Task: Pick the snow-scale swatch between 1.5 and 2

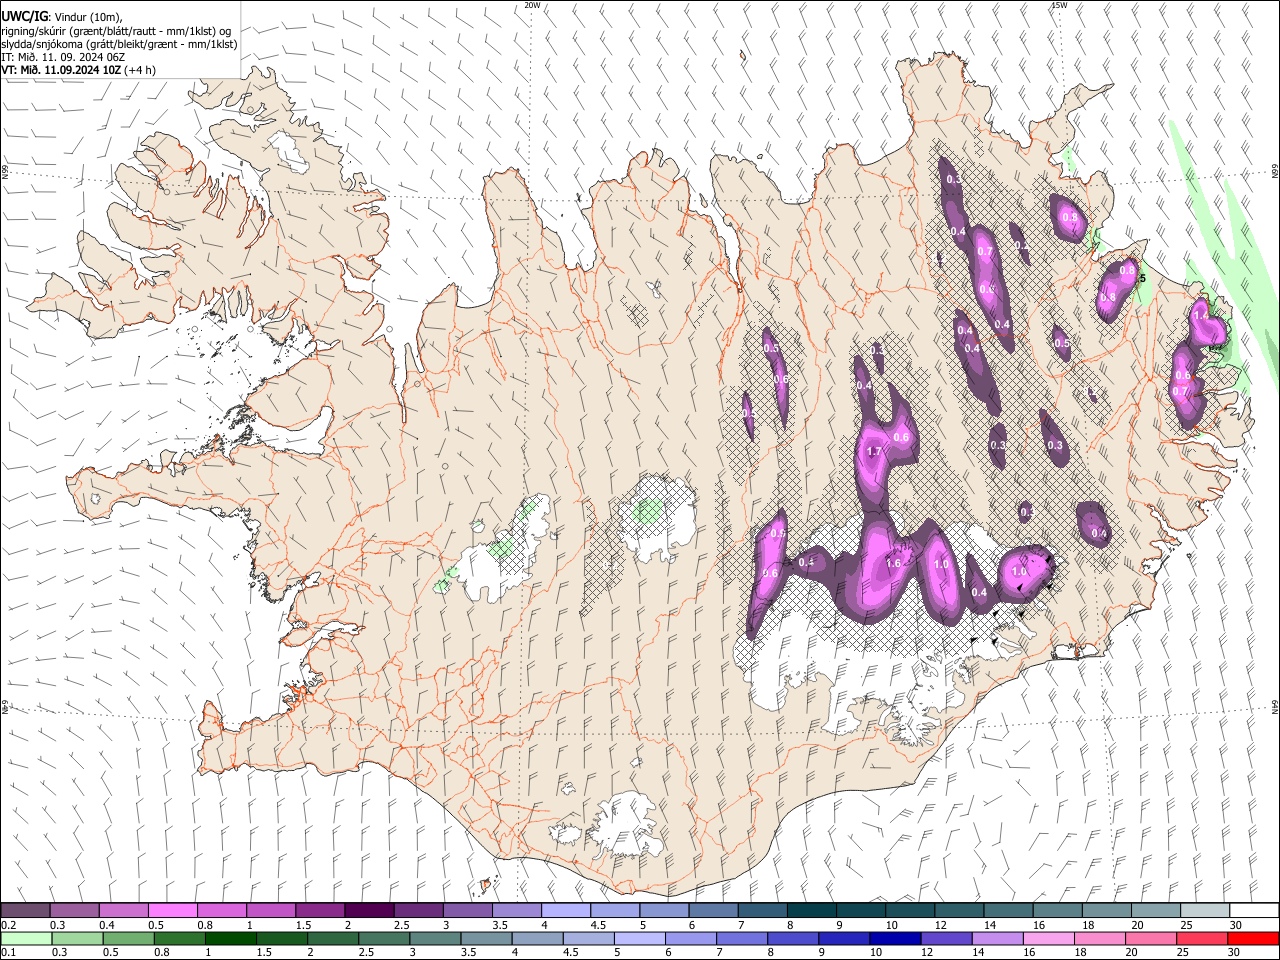Action: 320,911
